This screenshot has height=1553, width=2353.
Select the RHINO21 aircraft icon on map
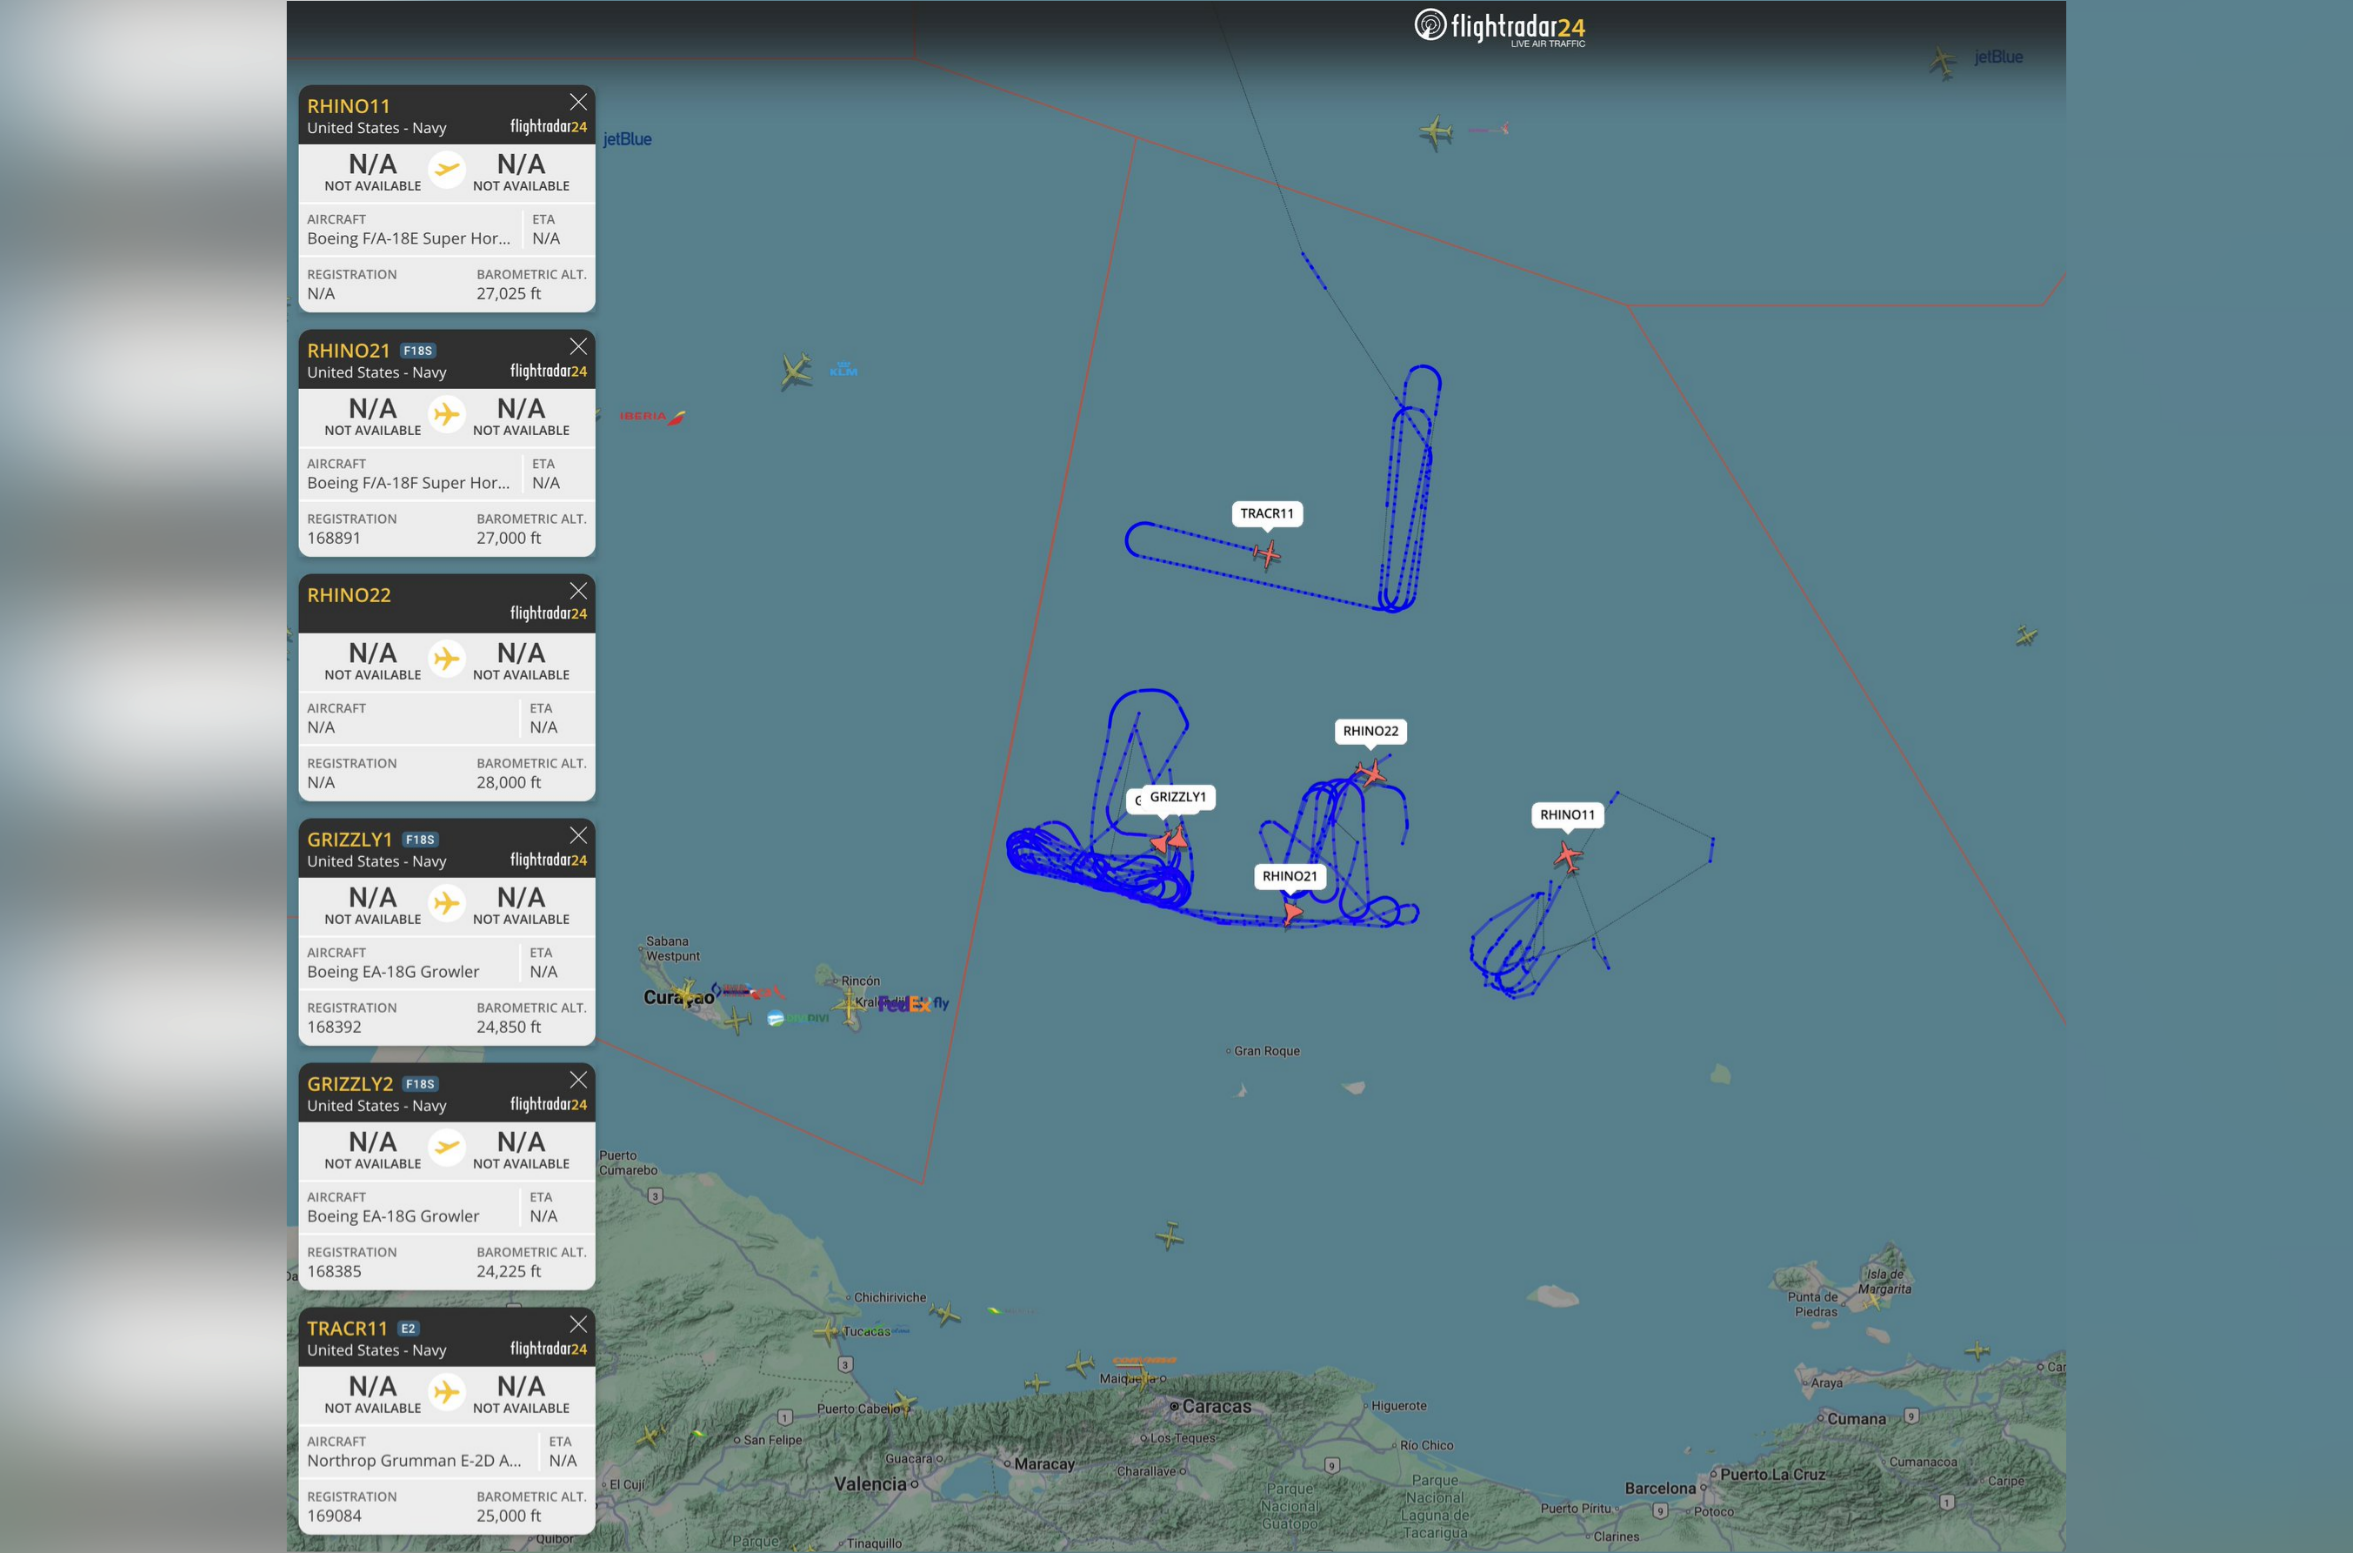[x=1292, y=912]
